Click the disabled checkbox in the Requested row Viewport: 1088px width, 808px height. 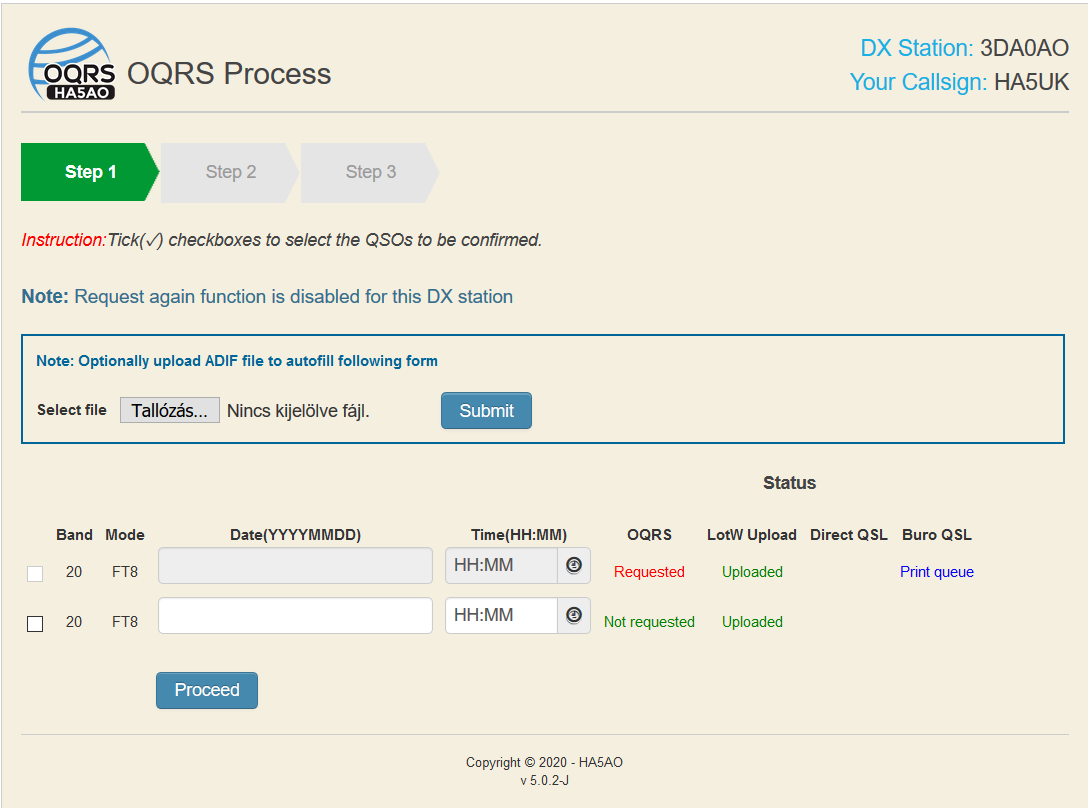tap(35, 573)
